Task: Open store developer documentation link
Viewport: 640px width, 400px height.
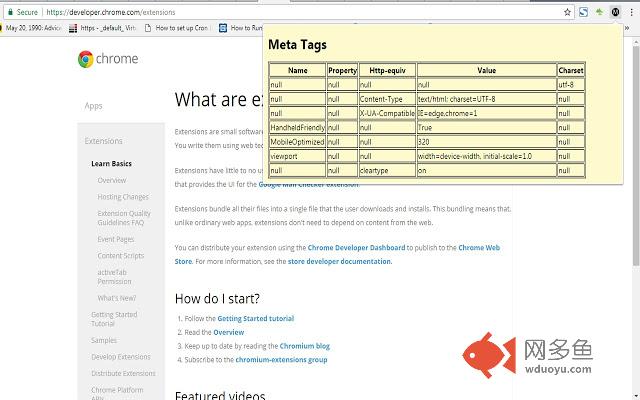Action: [x=340, y=262]
